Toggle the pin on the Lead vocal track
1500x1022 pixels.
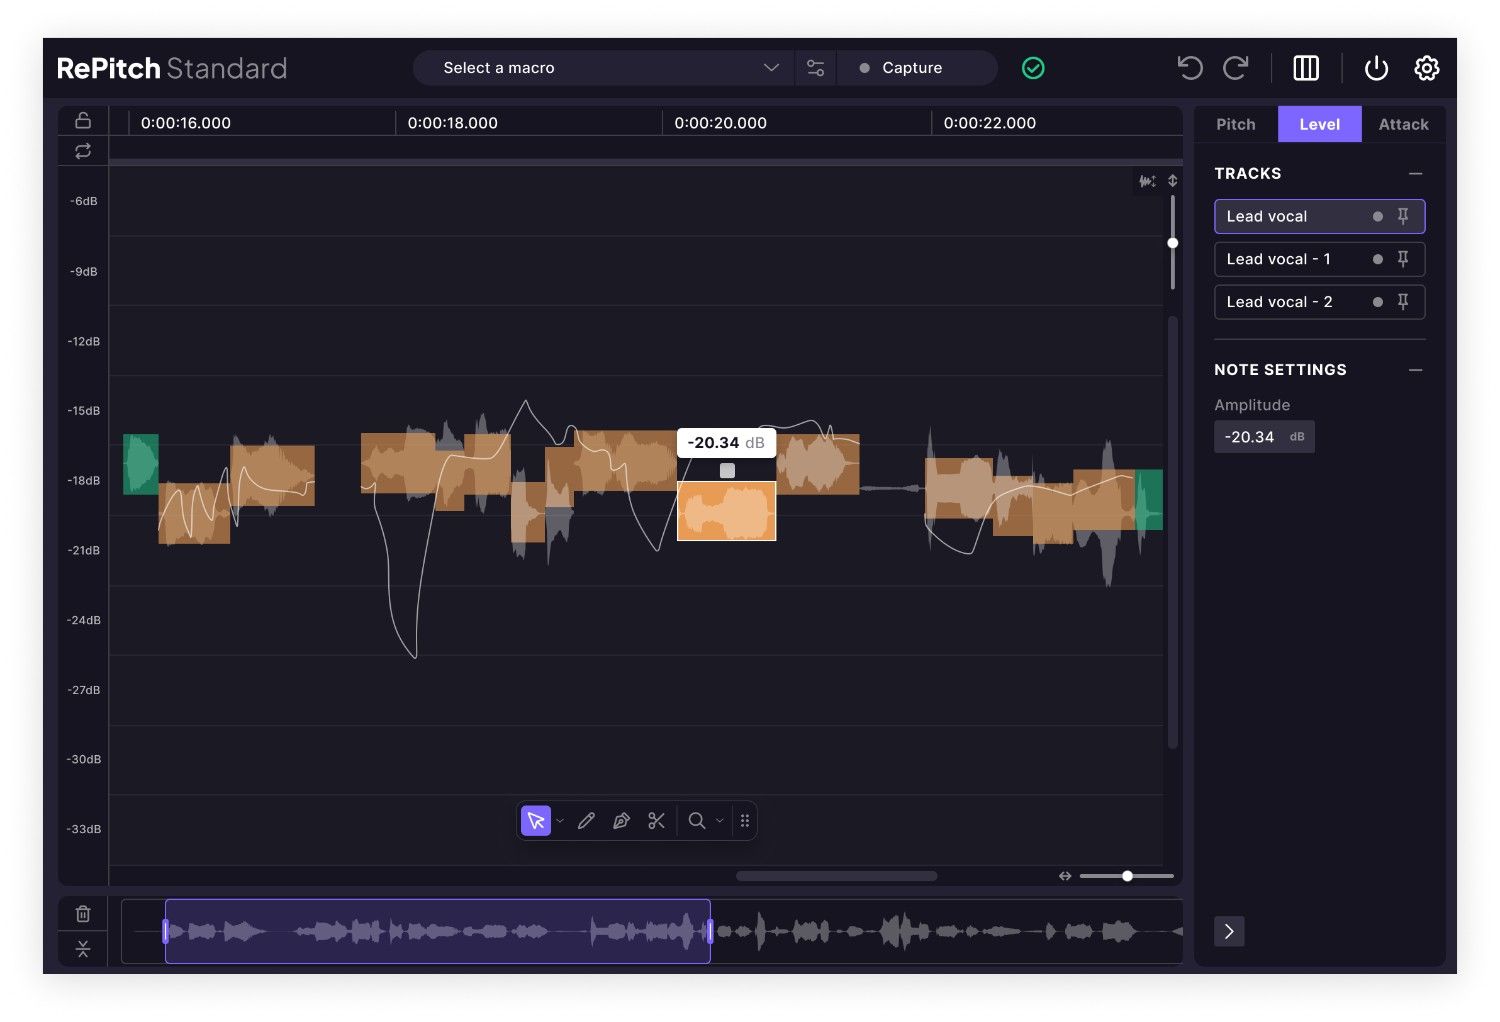[x=1403, y=216]
